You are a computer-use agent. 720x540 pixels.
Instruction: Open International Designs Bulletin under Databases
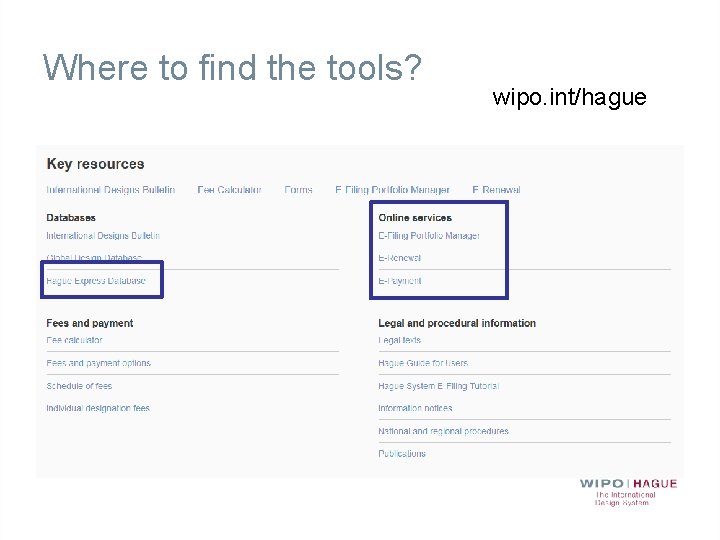pyautogui.click(x=103, y=236)
